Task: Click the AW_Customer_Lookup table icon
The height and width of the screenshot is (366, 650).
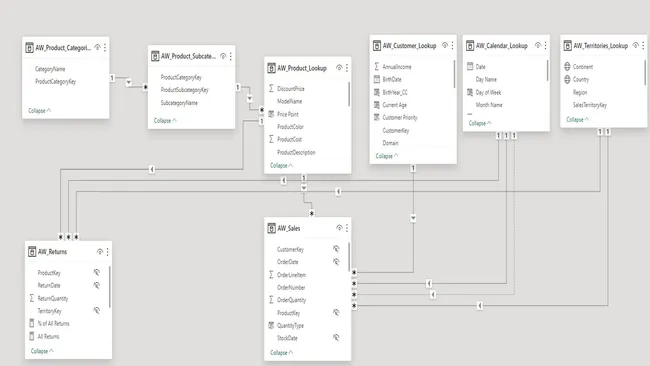Action: point(377,46)
